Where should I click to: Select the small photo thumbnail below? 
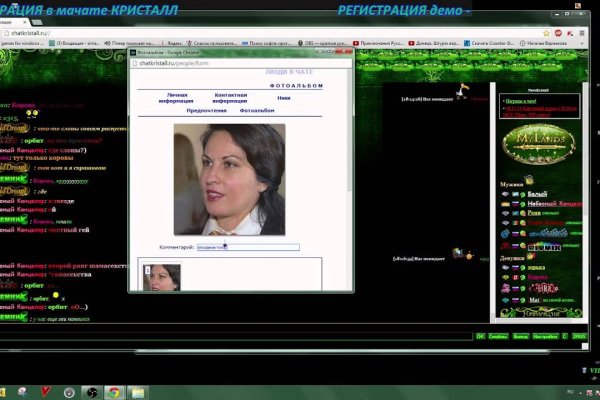[x=163, y=277]
